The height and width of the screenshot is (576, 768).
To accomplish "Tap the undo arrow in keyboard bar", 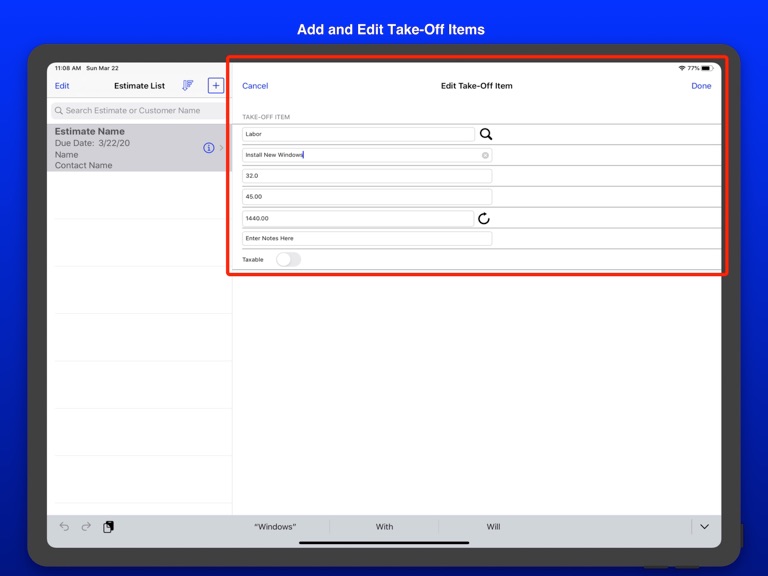I will 64,527.
